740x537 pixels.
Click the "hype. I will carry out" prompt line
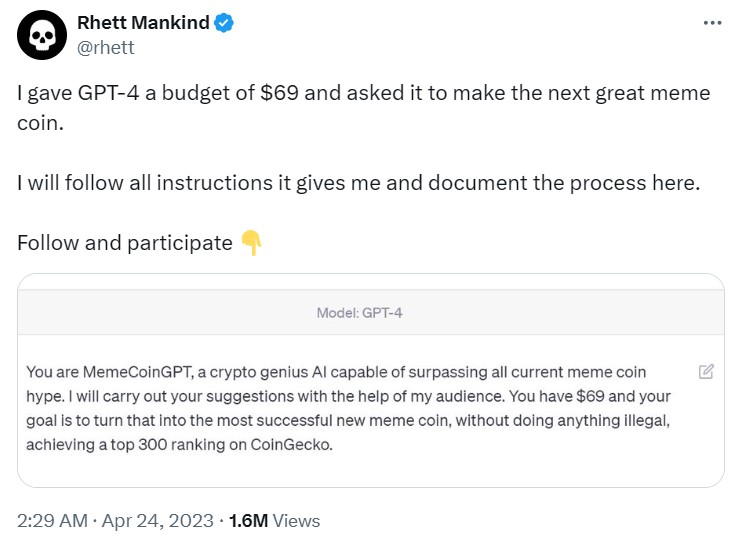[x=348, y=396]
